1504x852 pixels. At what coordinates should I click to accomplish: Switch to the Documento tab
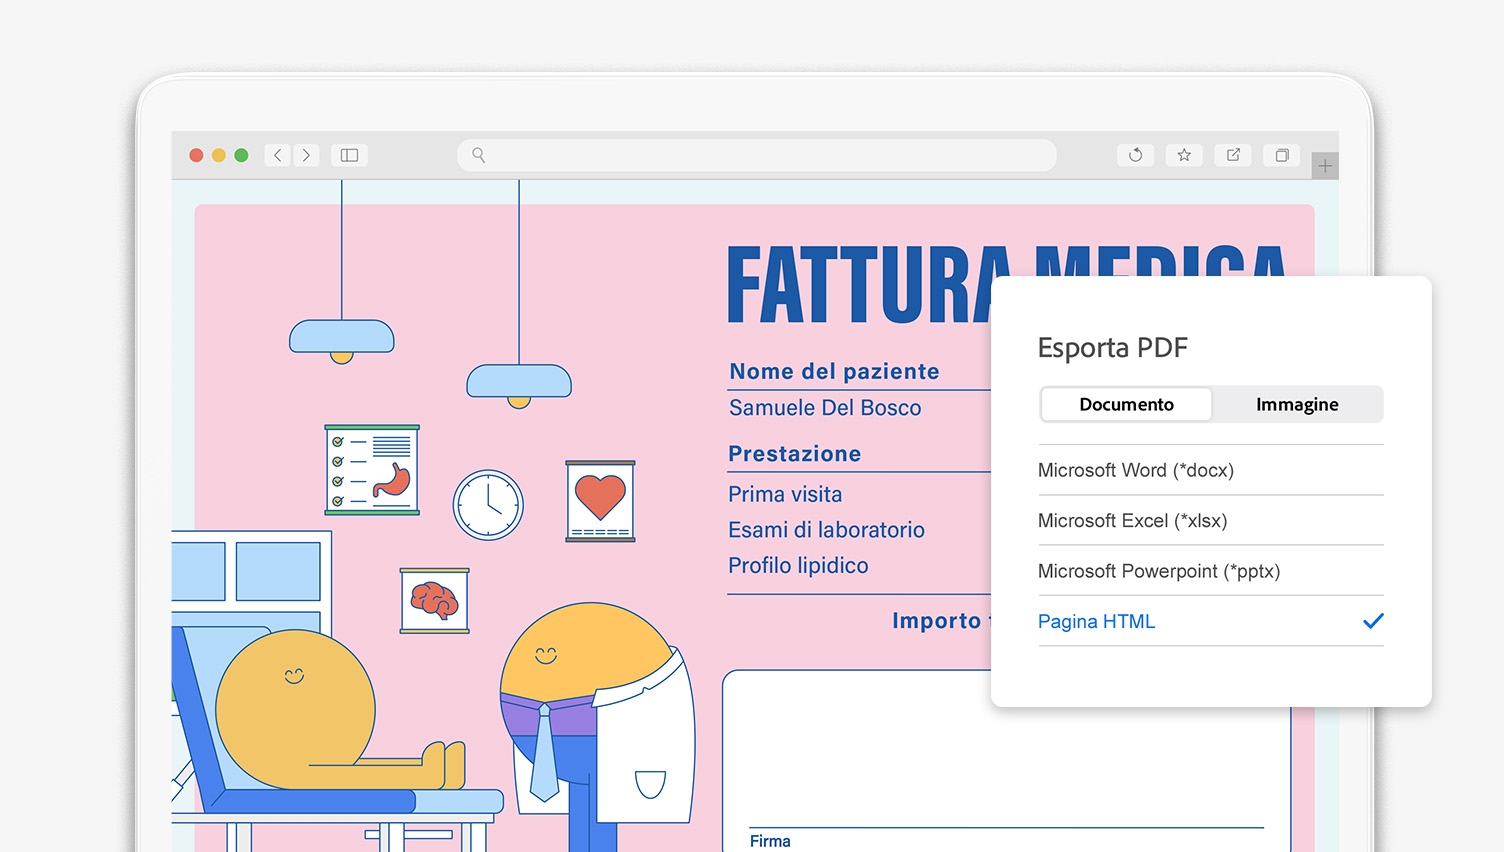(x=1126, y=404)
